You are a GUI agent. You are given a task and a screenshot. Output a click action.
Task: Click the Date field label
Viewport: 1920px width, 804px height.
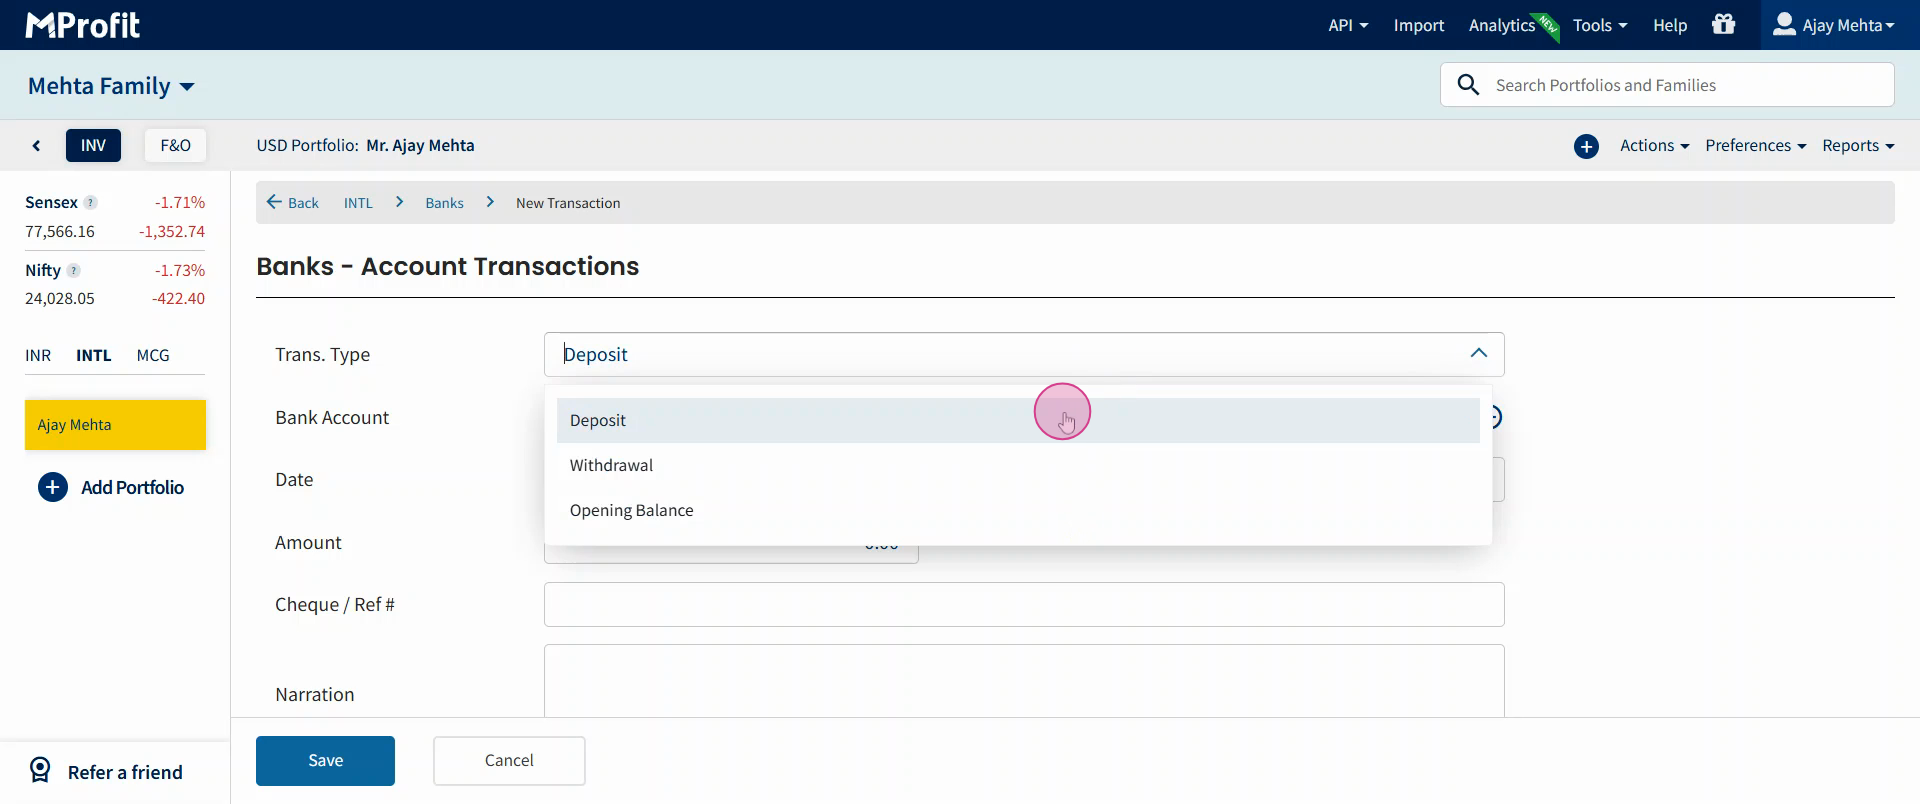[294, 479]
